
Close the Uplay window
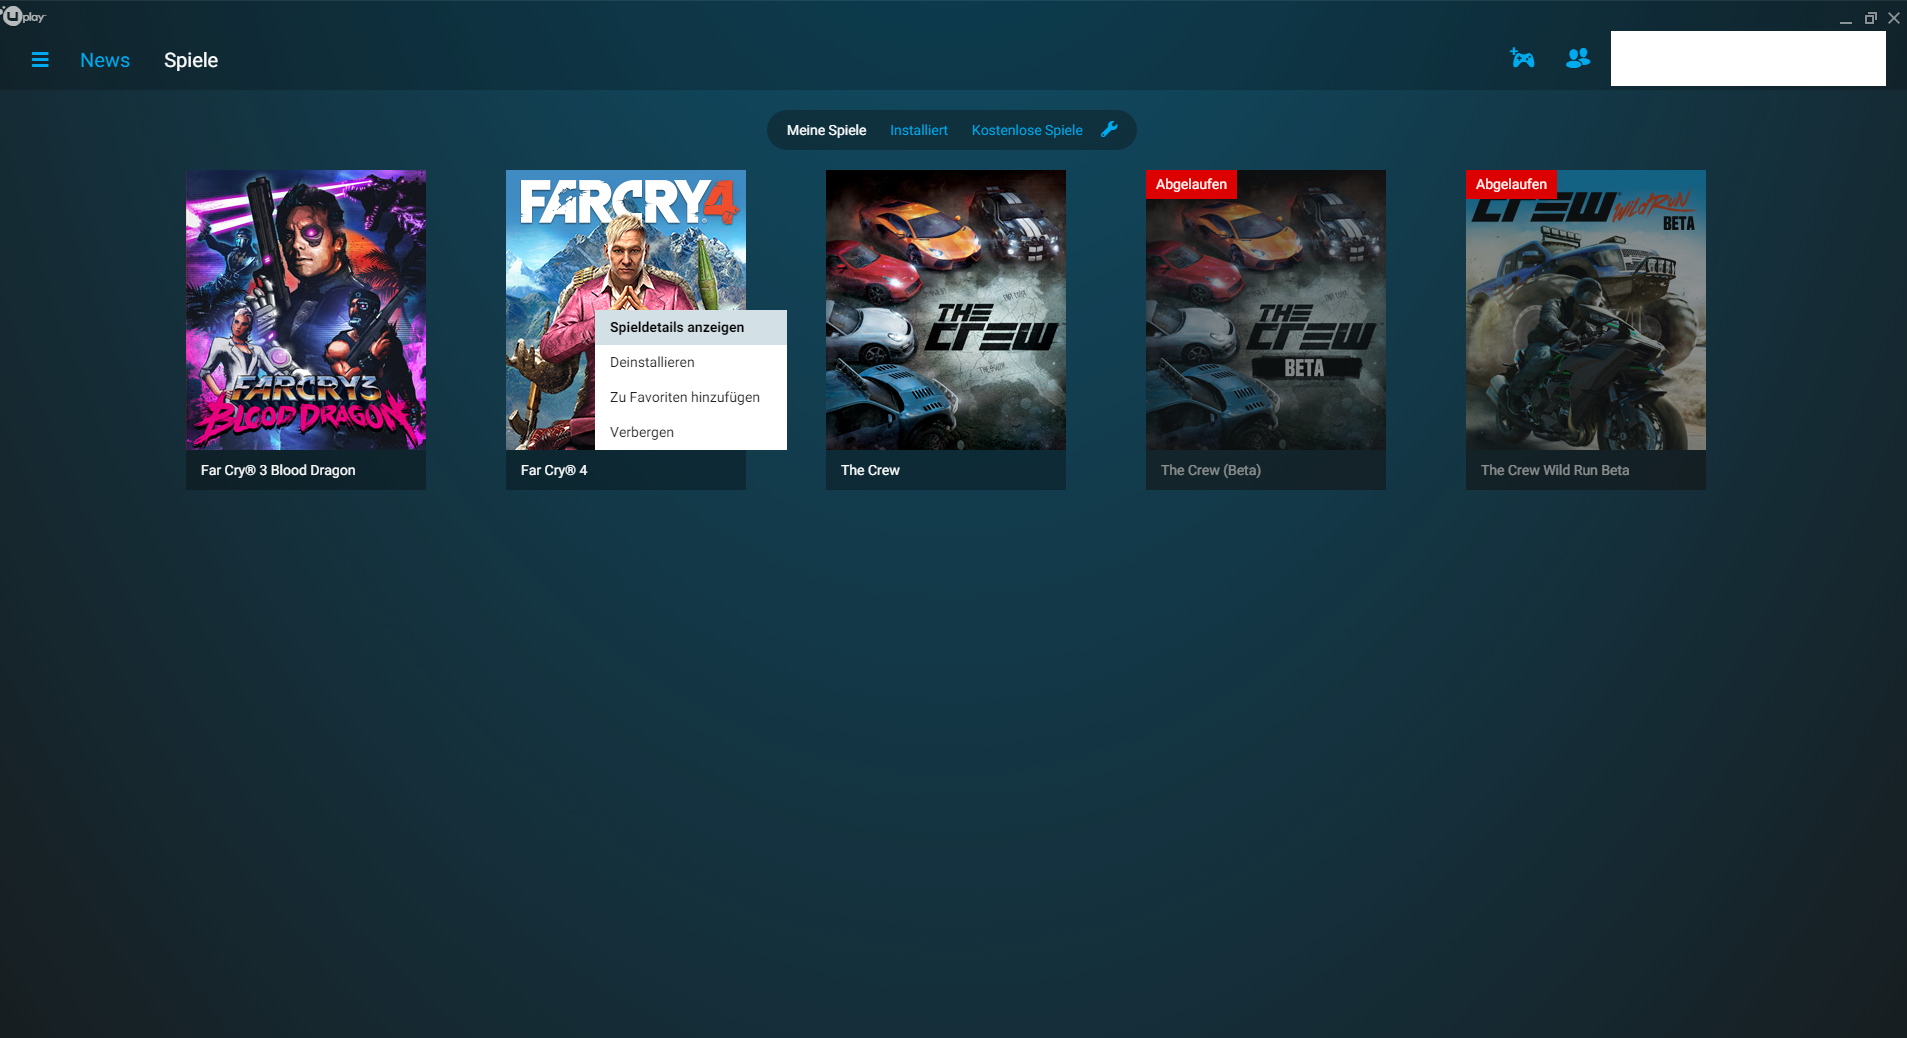(1893, 18)
